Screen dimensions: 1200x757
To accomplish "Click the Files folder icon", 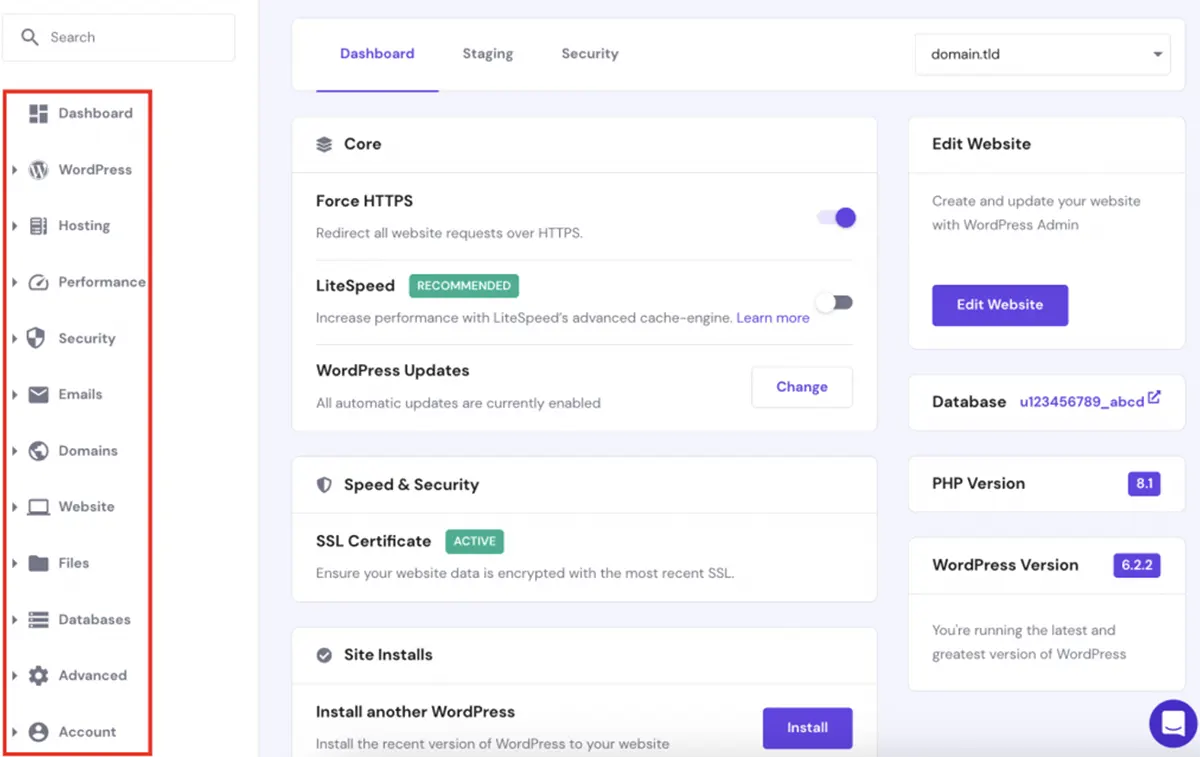I will click(38, 564).
